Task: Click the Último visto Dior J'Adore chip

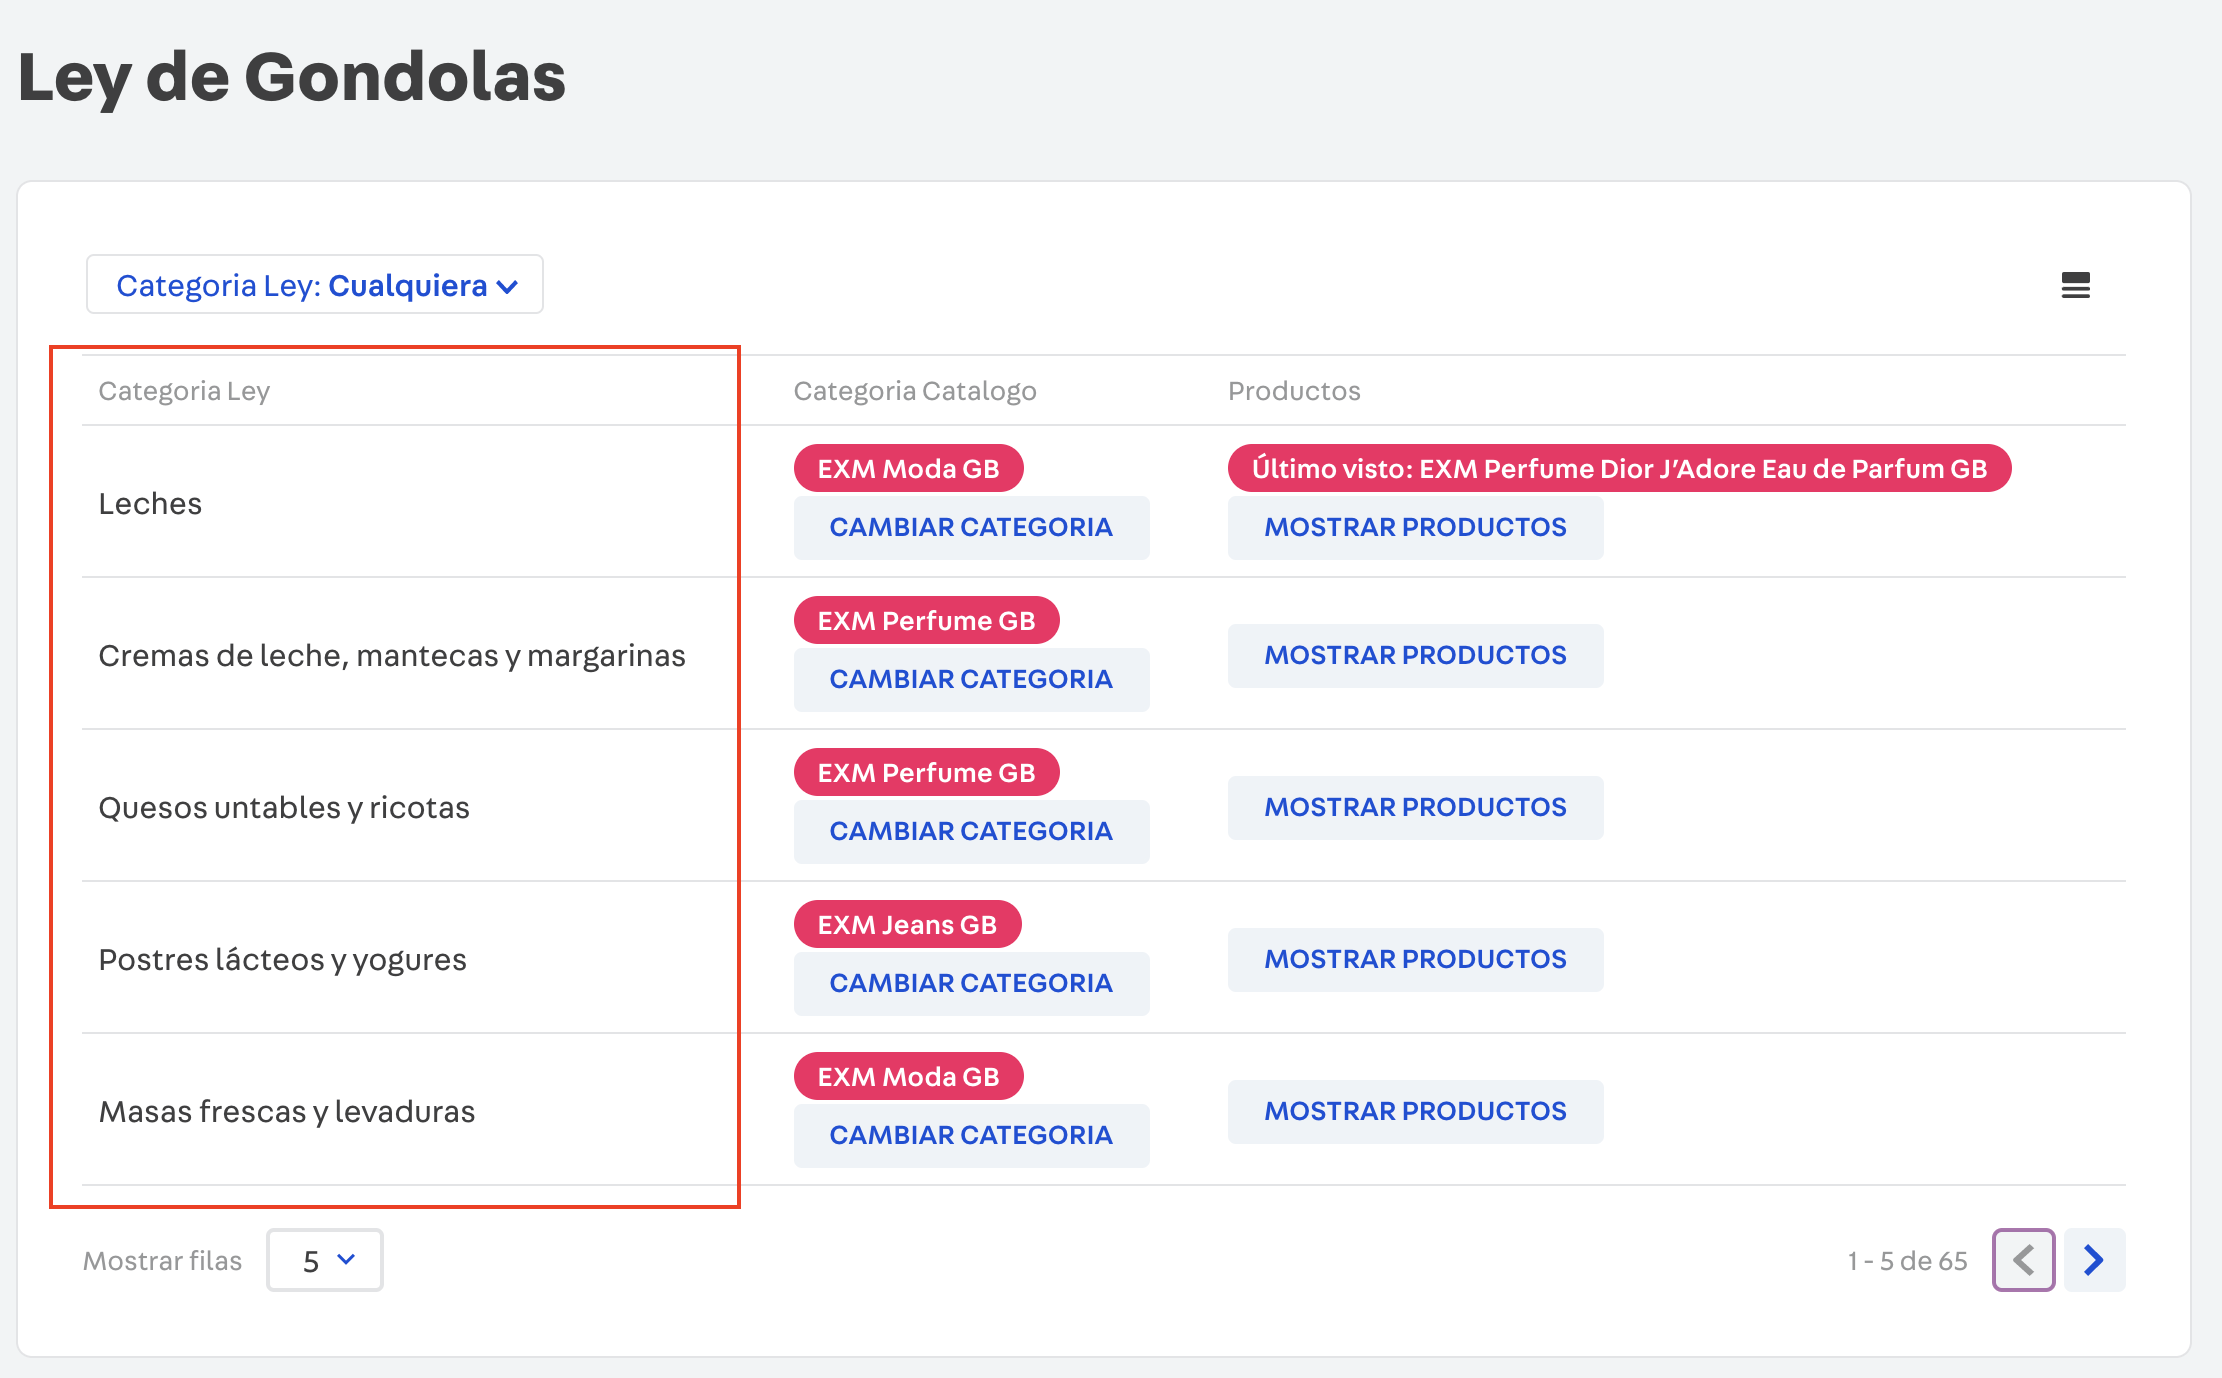Action: point(1619,469)
